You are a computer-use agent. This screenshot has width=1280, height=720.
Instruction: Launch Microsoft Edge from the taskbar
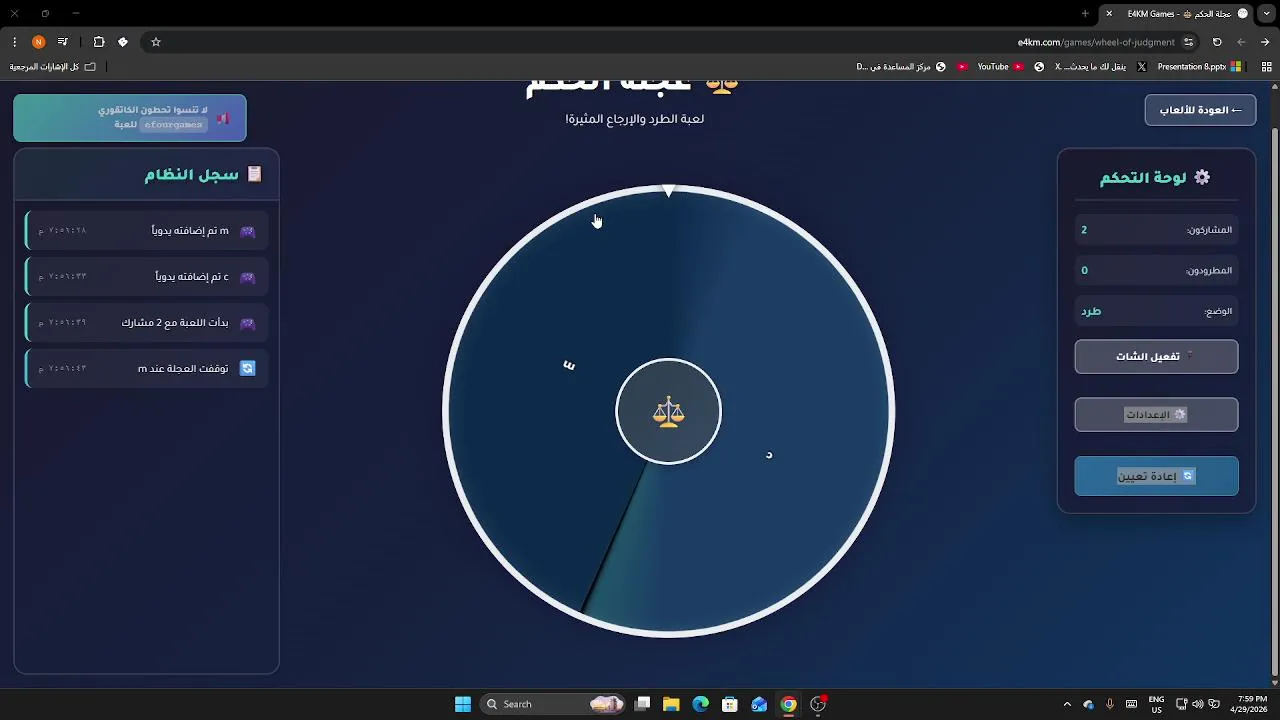(x=700, y=704)
